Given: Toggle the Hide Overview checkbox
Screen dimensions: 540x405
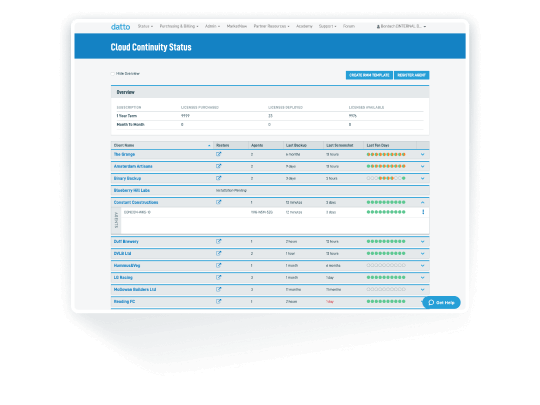Looking at the screenshot, I should coord(113,74).
